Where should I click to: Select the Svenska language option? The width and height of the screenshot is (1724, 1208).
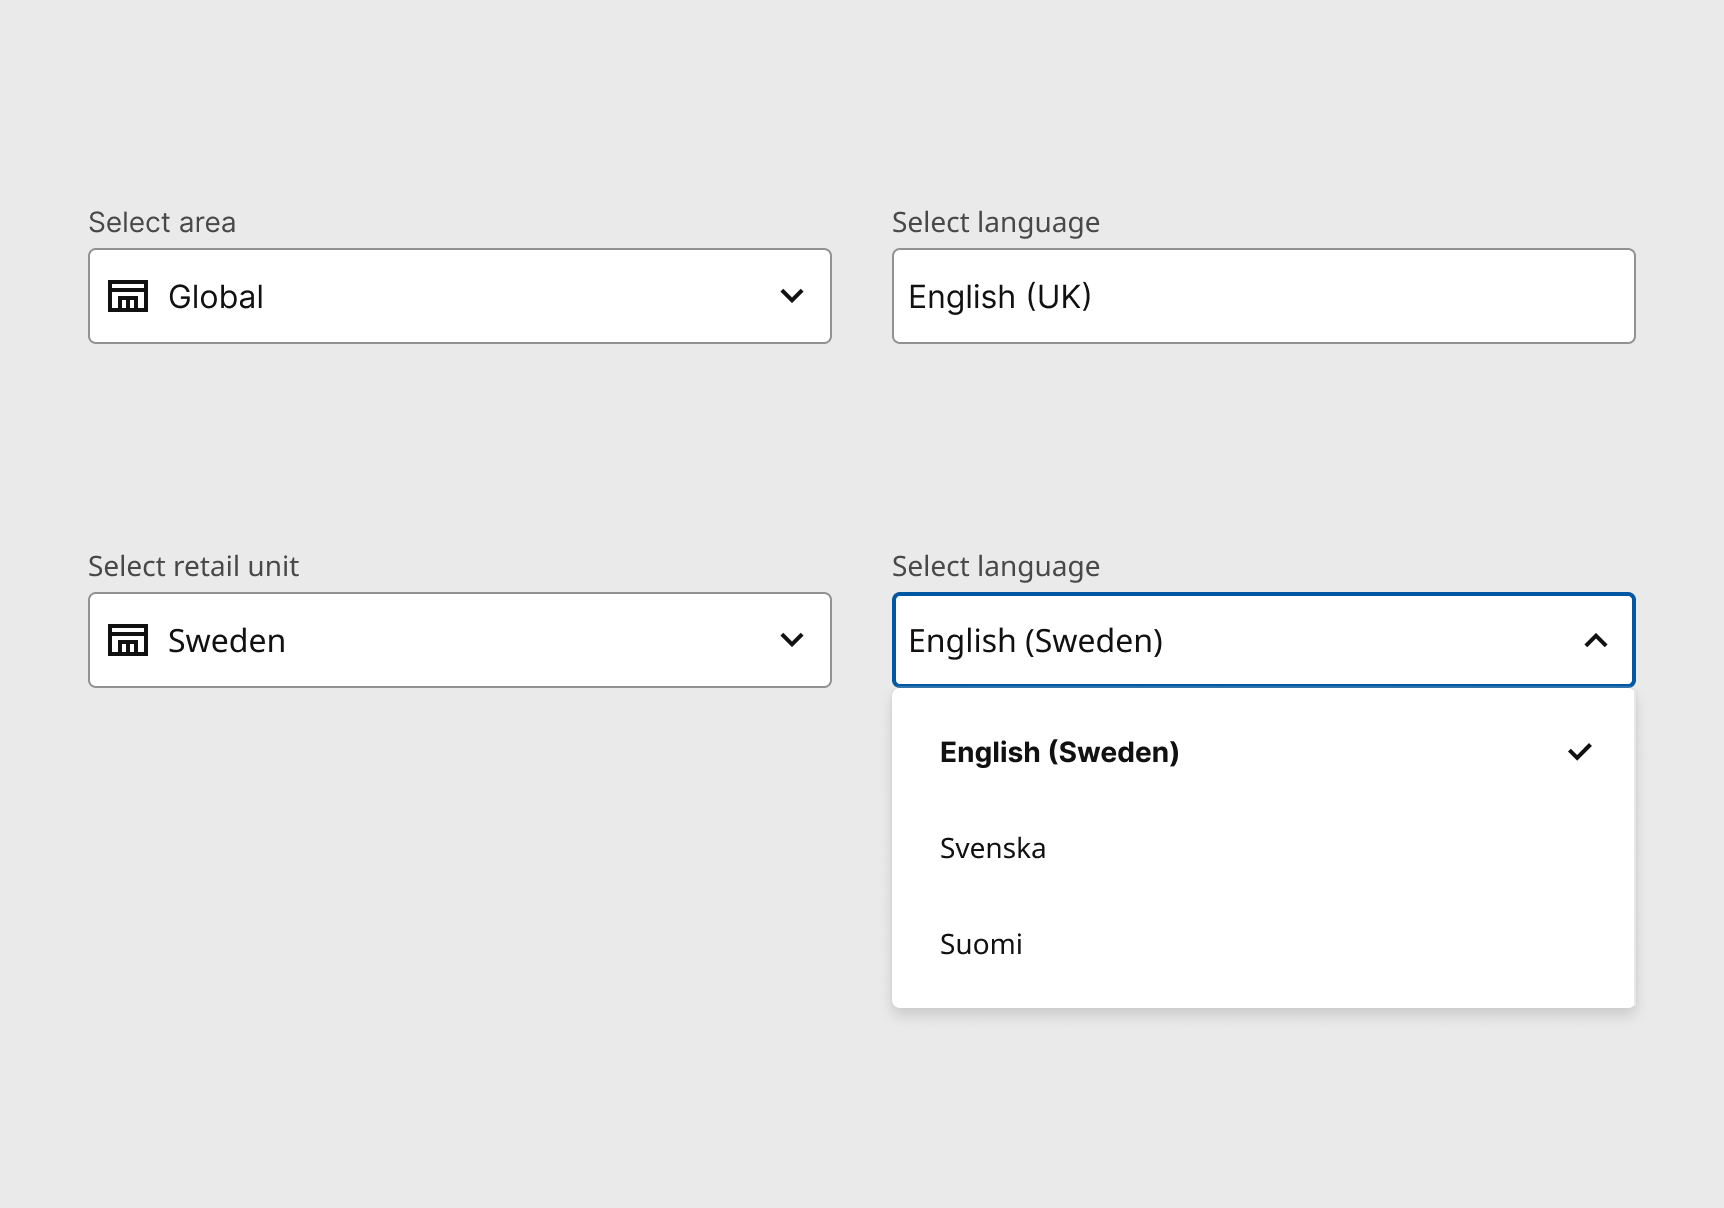(x=993, y=848)
